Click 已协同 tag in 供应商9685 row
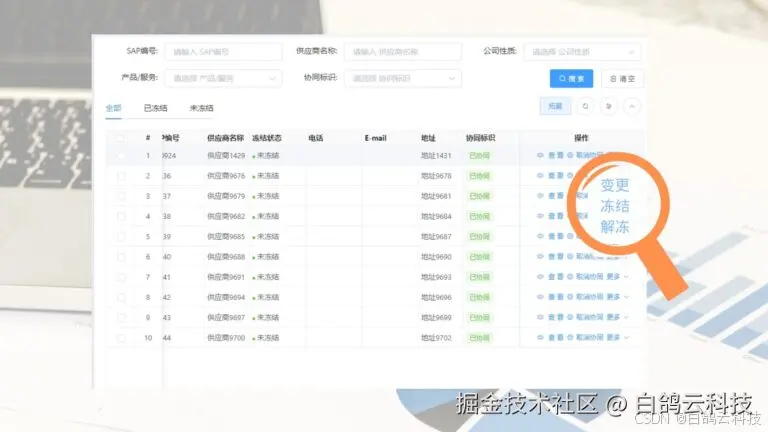This screenshot has height=432, width=768. click(480, 237)
